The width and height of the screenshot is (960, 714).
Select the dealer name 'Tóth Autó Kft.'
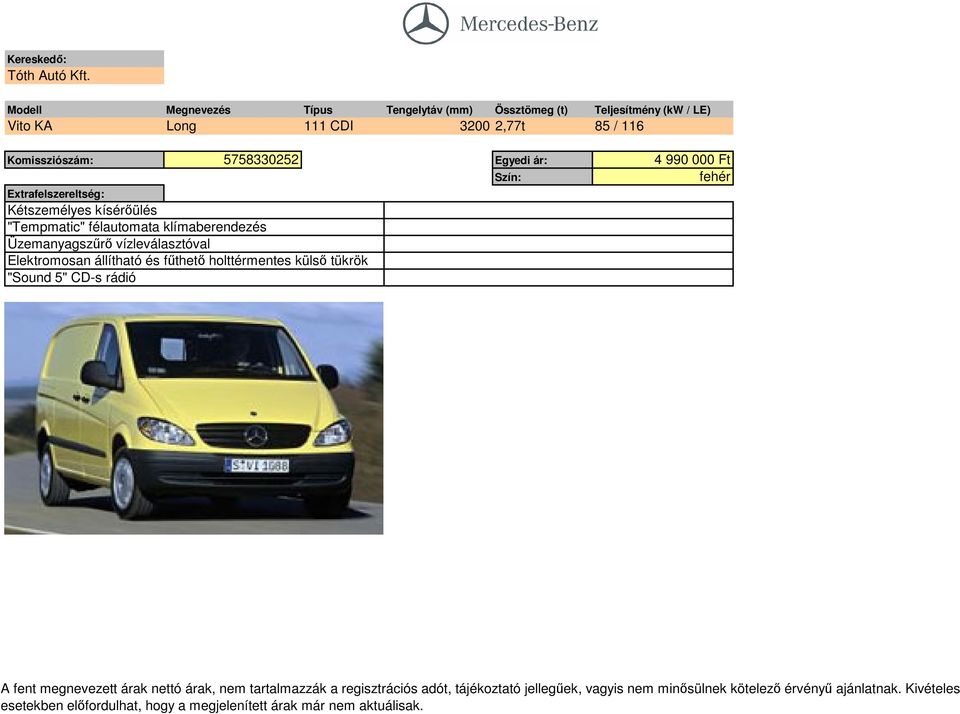pos(84,76)
